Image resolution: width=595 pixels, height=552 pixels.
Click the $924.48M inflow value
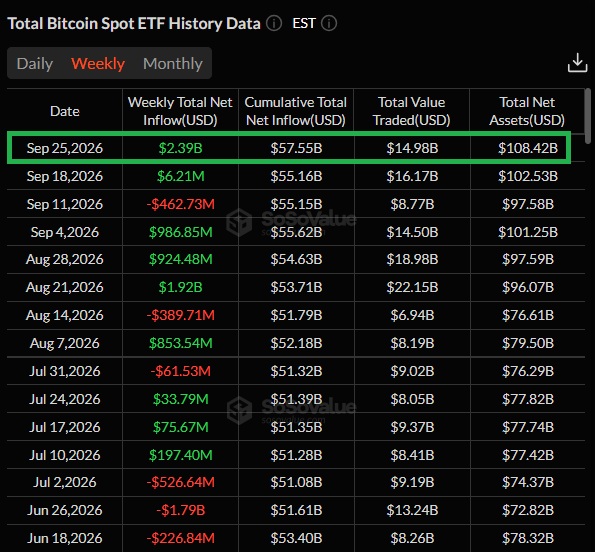[x=180, y=259]
